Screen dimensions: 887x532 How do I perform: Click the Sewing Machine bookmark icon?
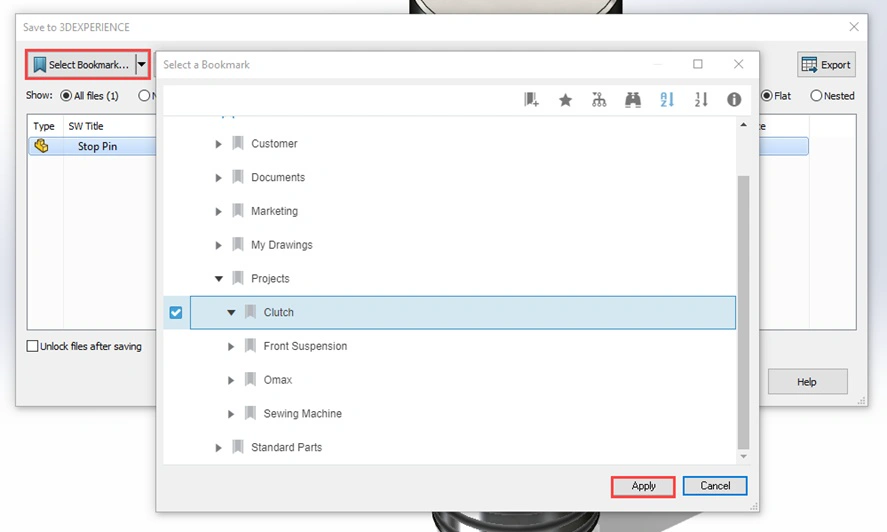251,413
